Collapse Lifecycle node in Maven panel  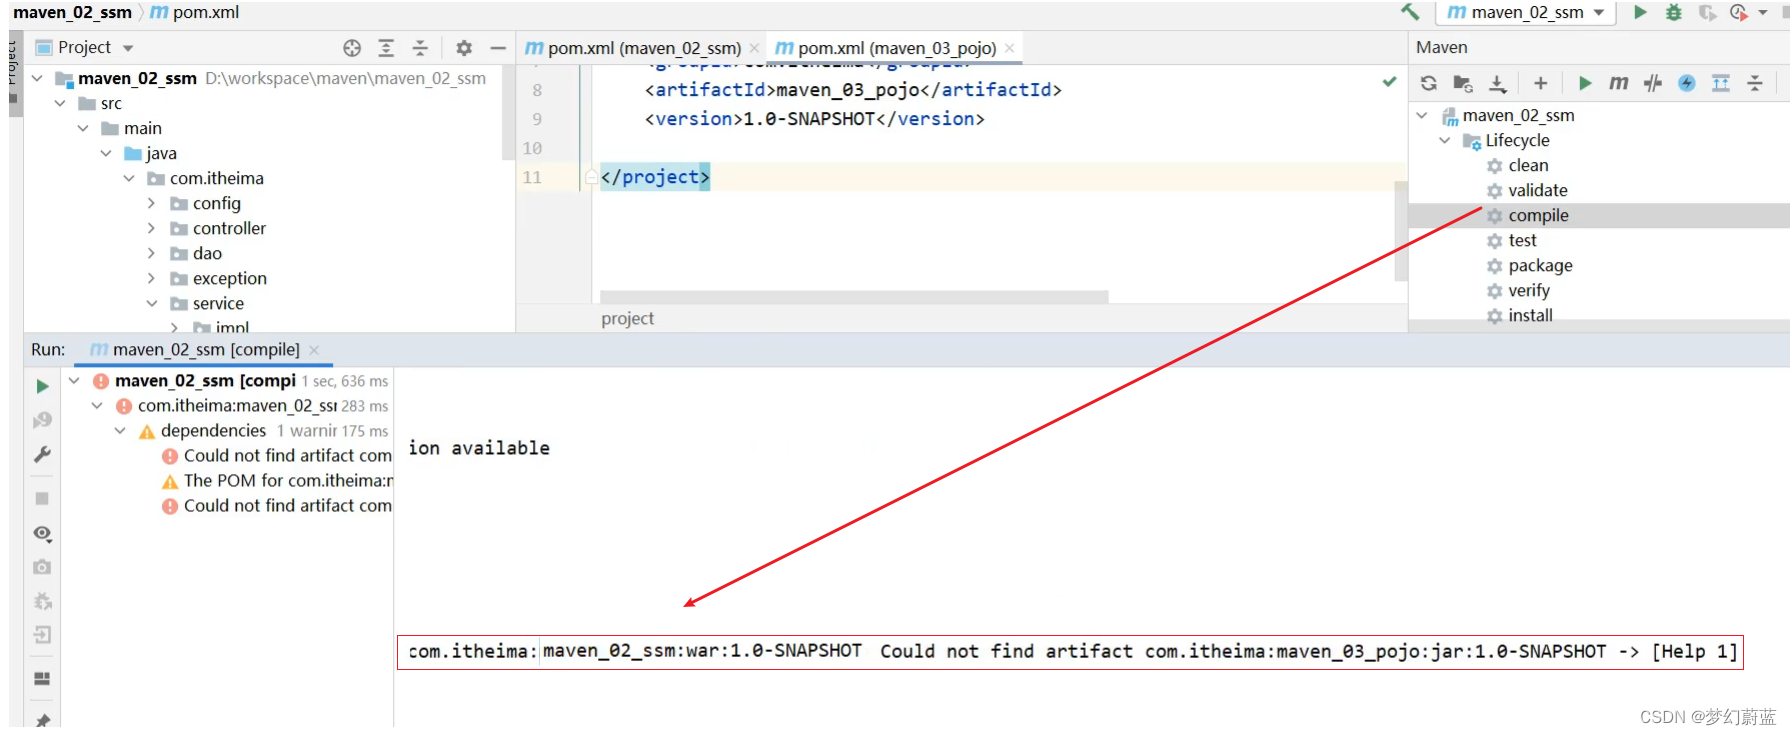(x=1445, y=140)
